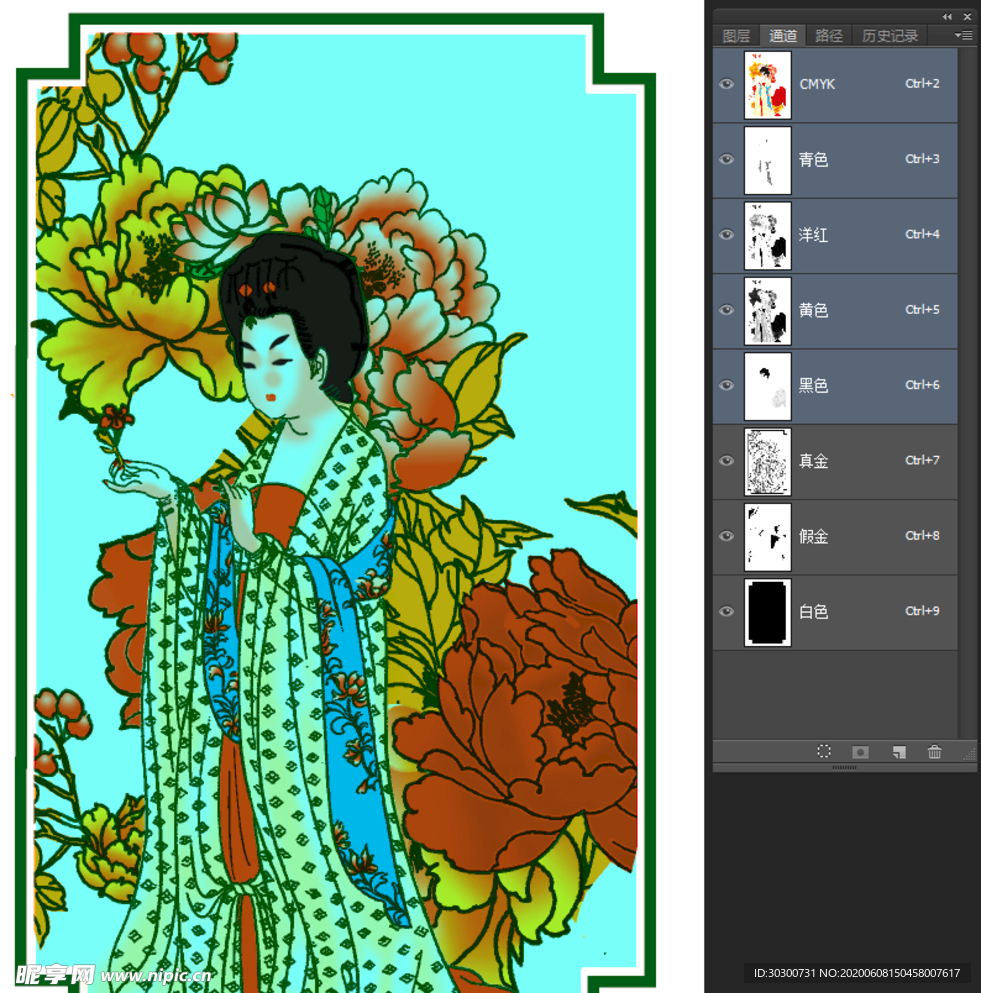The width and height of the screenshot is (981, 993).
Task: Click the panel bottom resize grip
Action: click(844, 768)
